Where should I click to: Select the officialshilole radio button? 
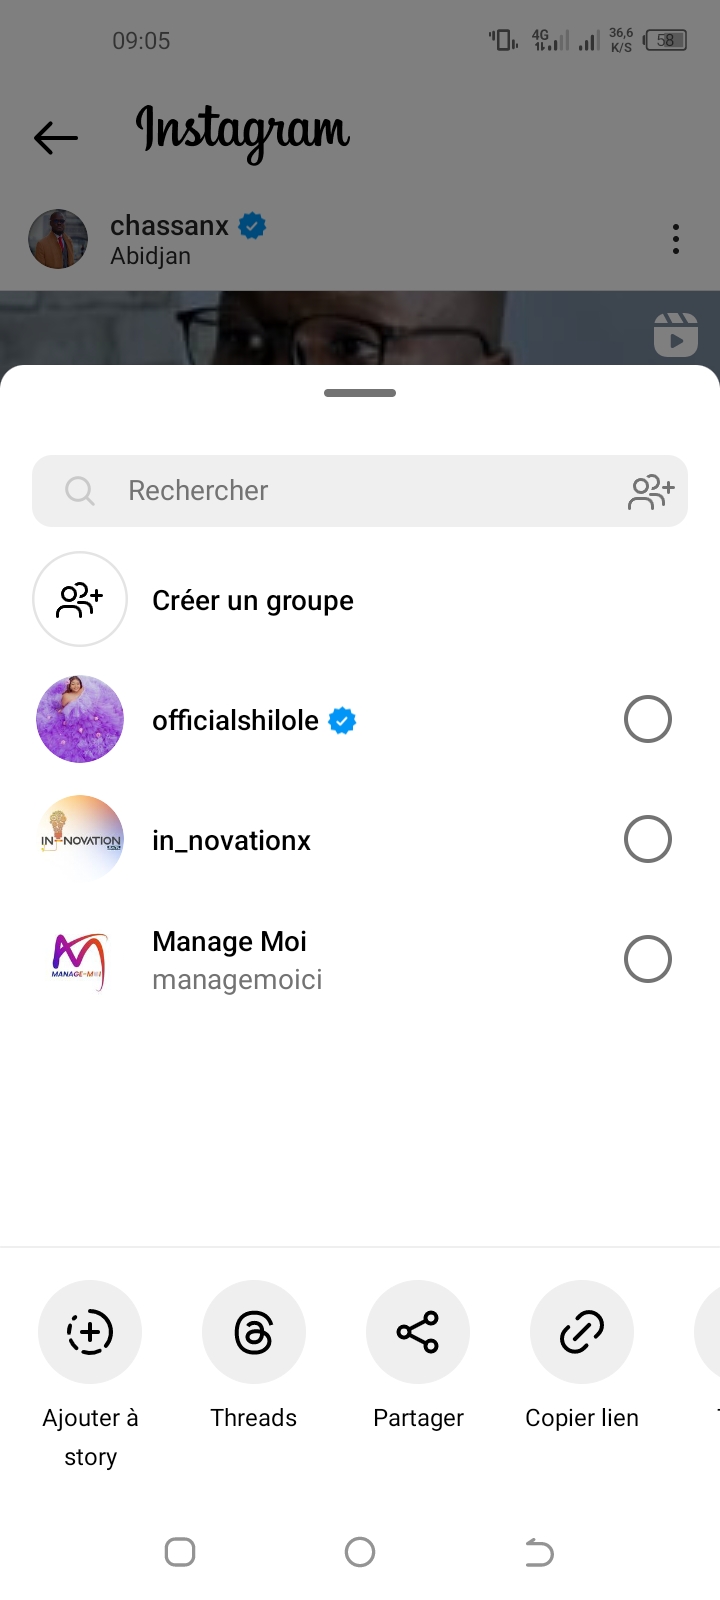tap(647, 719)
